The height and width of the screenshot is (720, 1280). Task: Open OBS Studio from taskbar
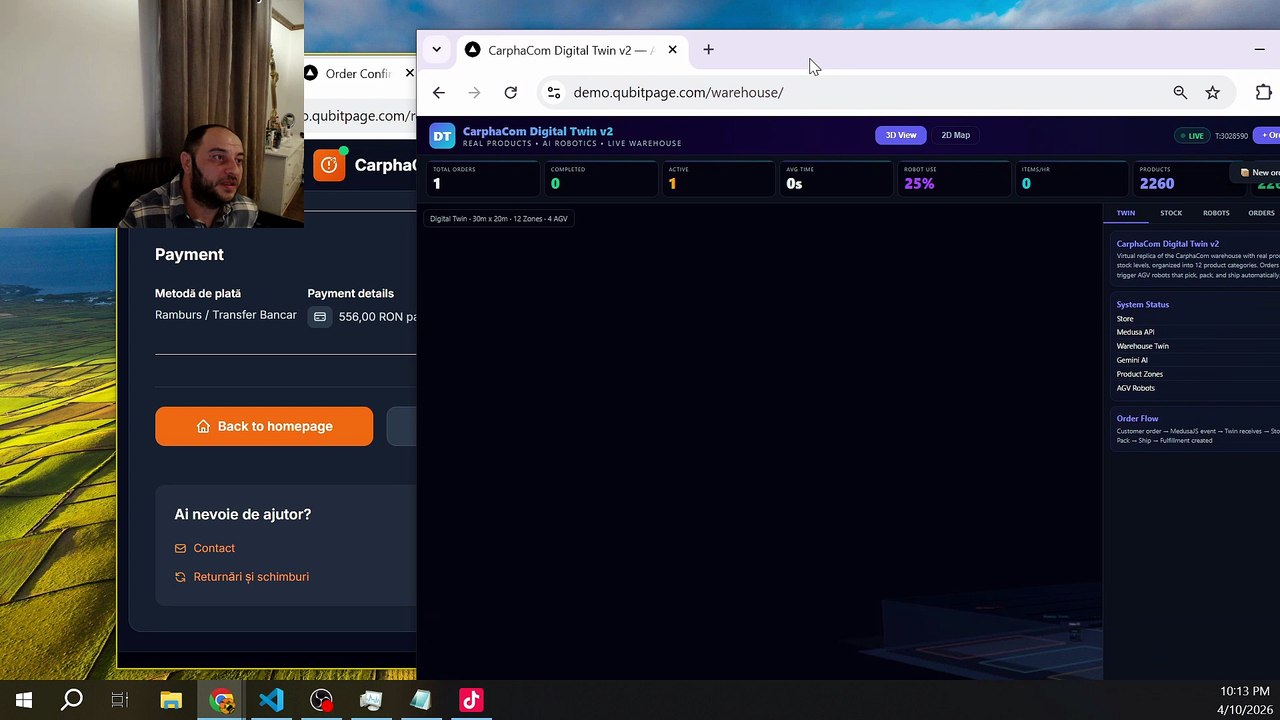321,700
